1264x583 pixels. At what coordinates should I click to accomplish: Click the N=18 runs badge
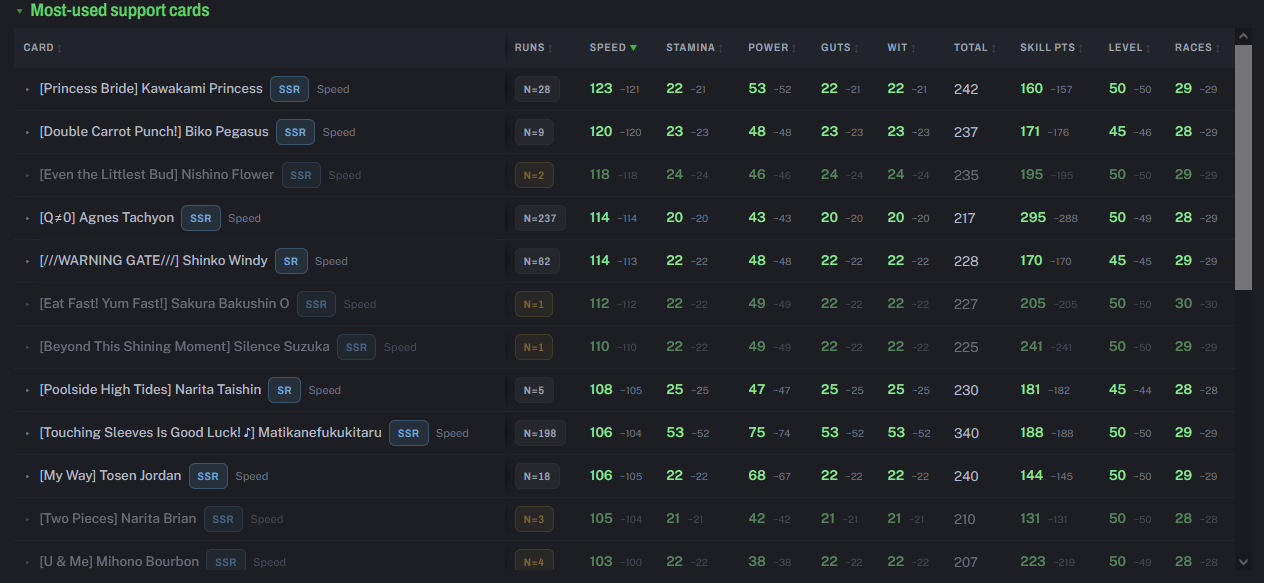537,476
